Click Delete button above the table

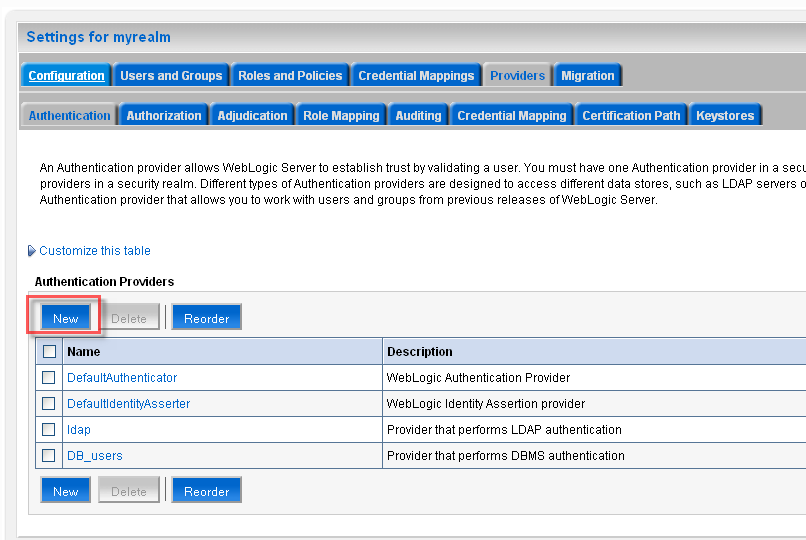click(129, 319)
